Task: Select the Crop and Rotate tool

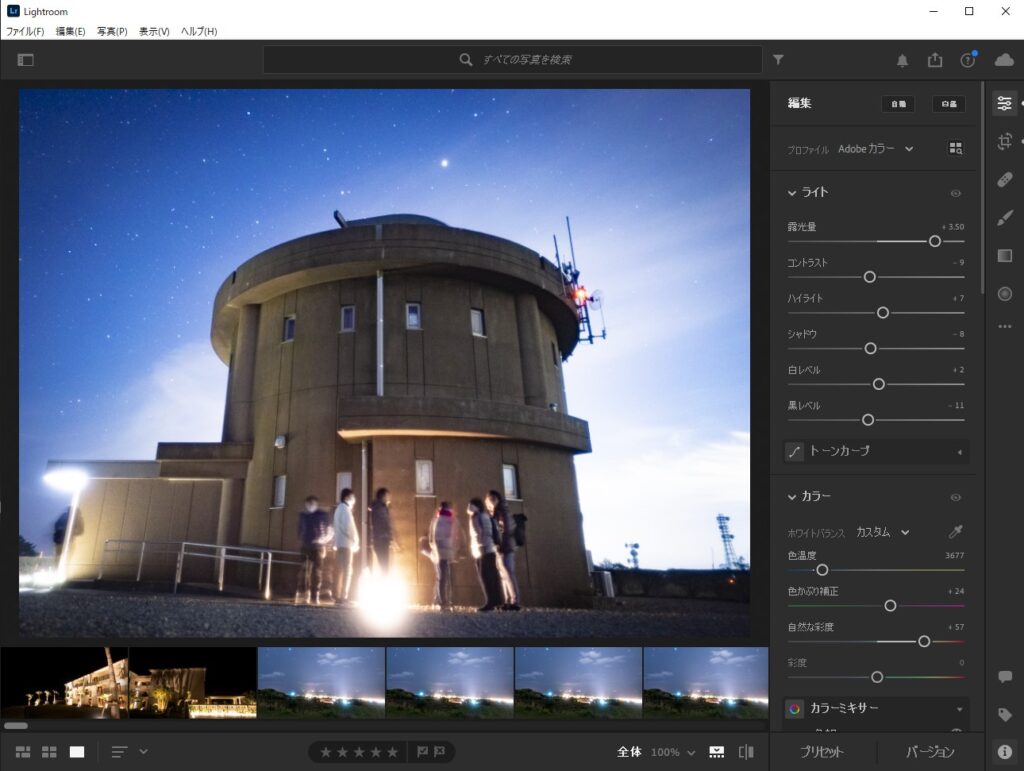Action: pos(1005,142)
